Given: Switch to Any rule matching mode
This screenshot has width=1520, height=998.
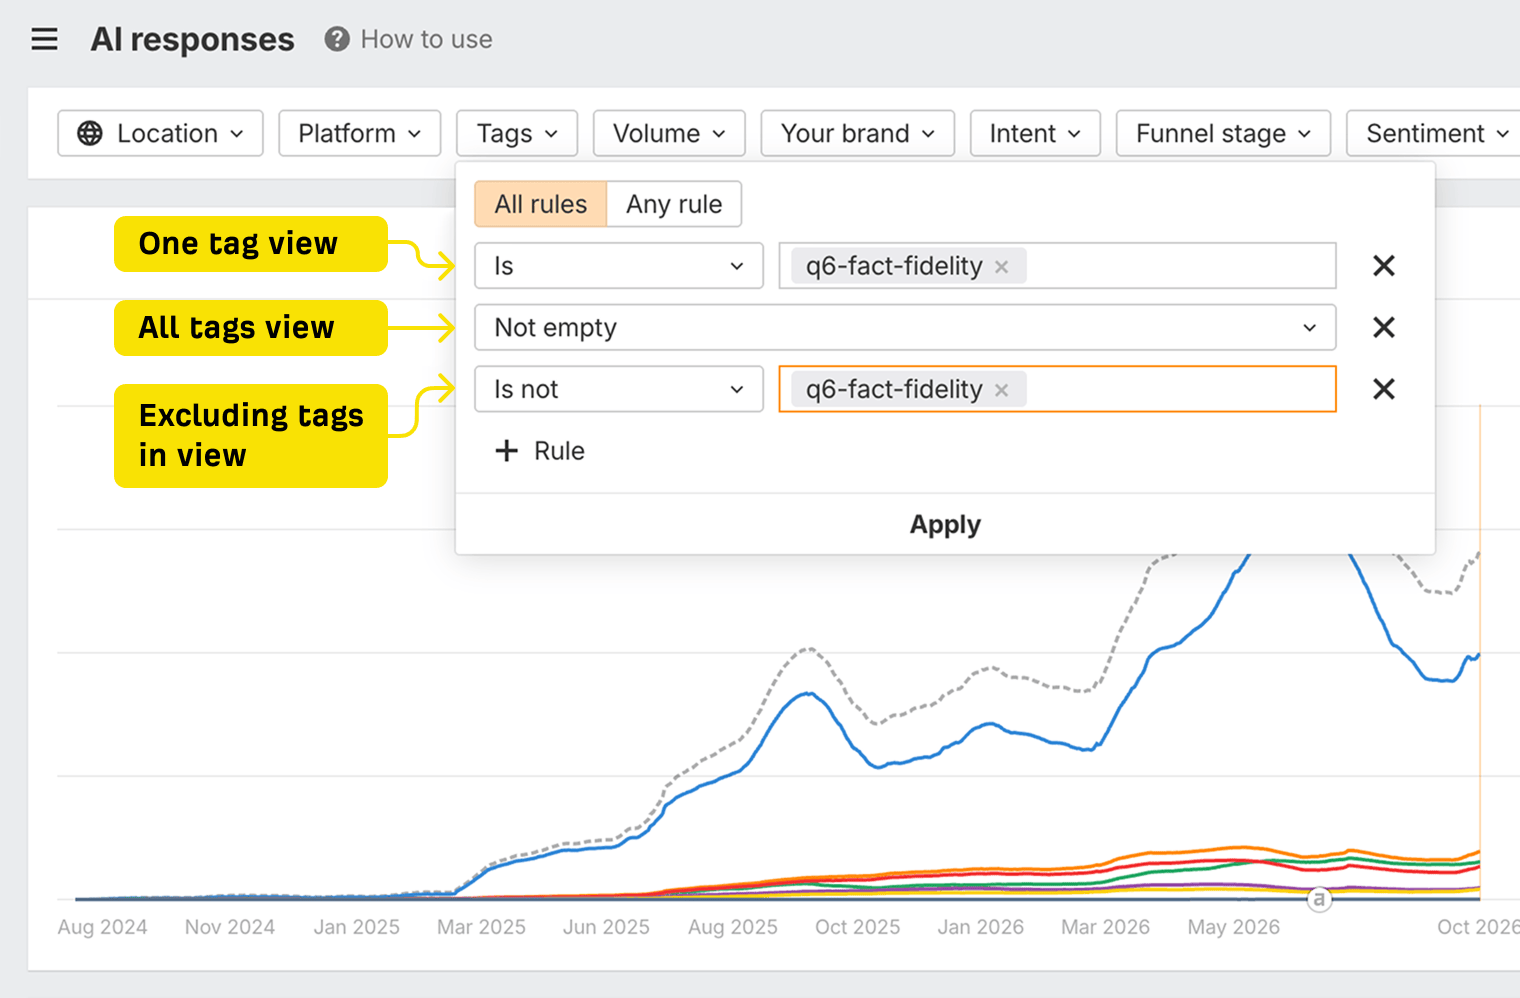Looking at the screenshot, I should pos(674,204).
